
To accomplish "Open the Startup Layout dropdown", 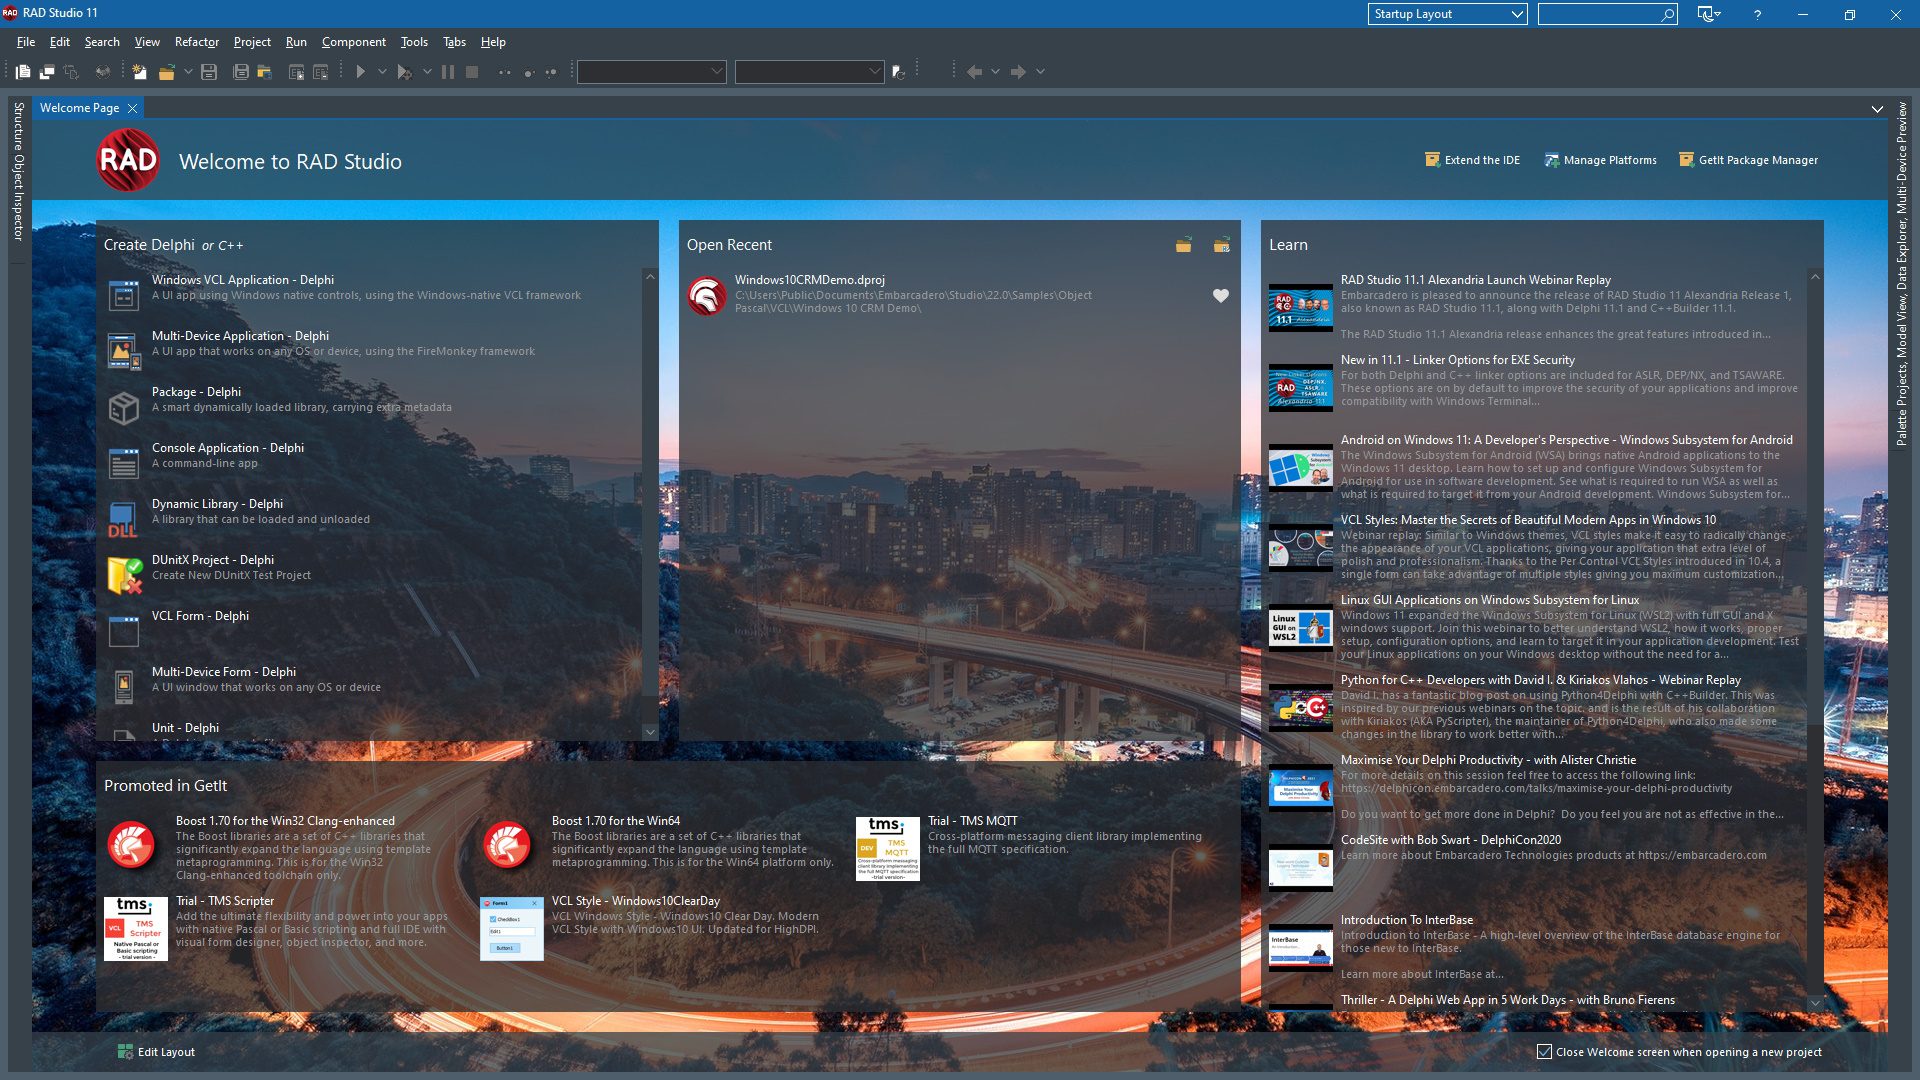I will point(1447,14).
